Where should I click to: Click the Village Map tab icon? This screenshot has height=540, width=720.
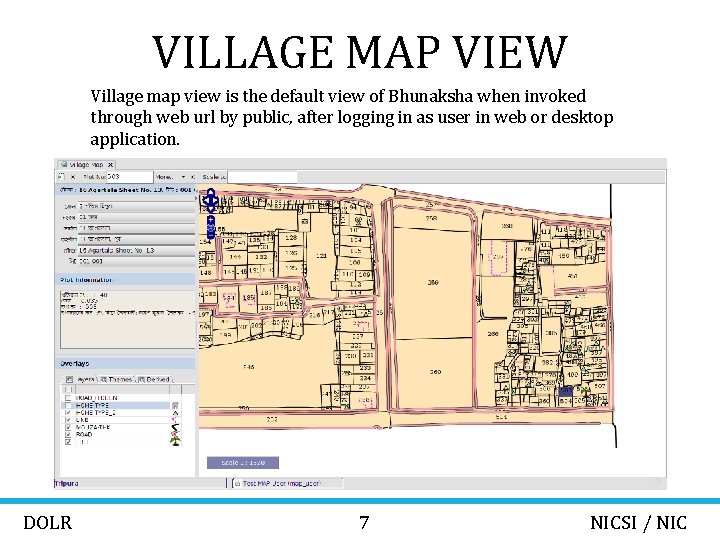(64, 164)
